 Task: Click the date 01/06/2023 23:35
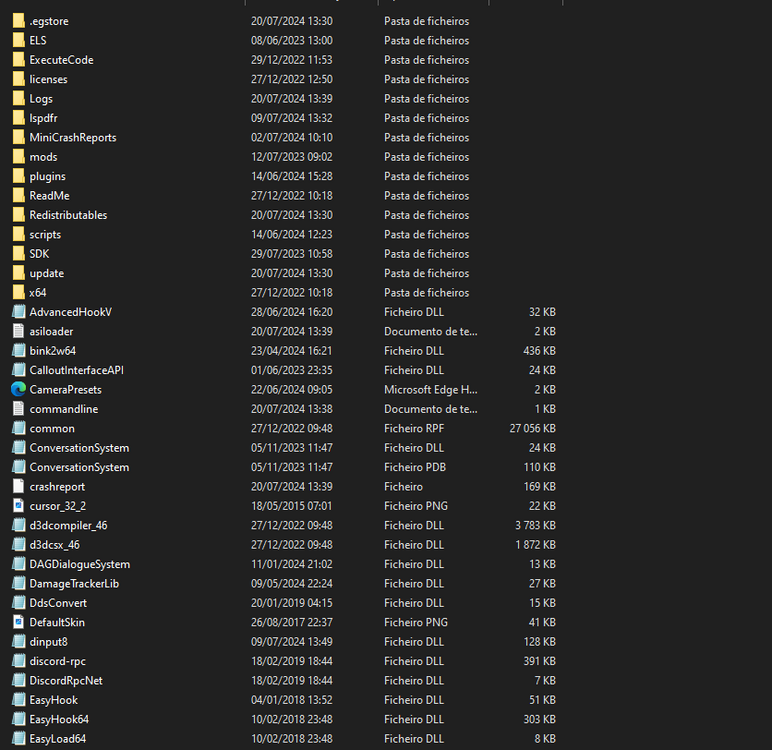pyautogui.click(x=291, y=370)
